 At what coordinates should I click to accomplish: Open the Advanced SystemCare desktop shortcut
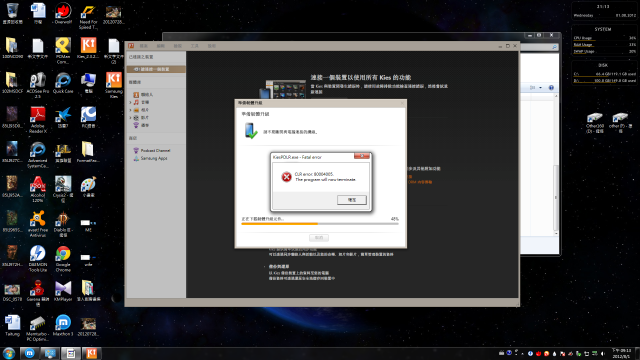38,154
